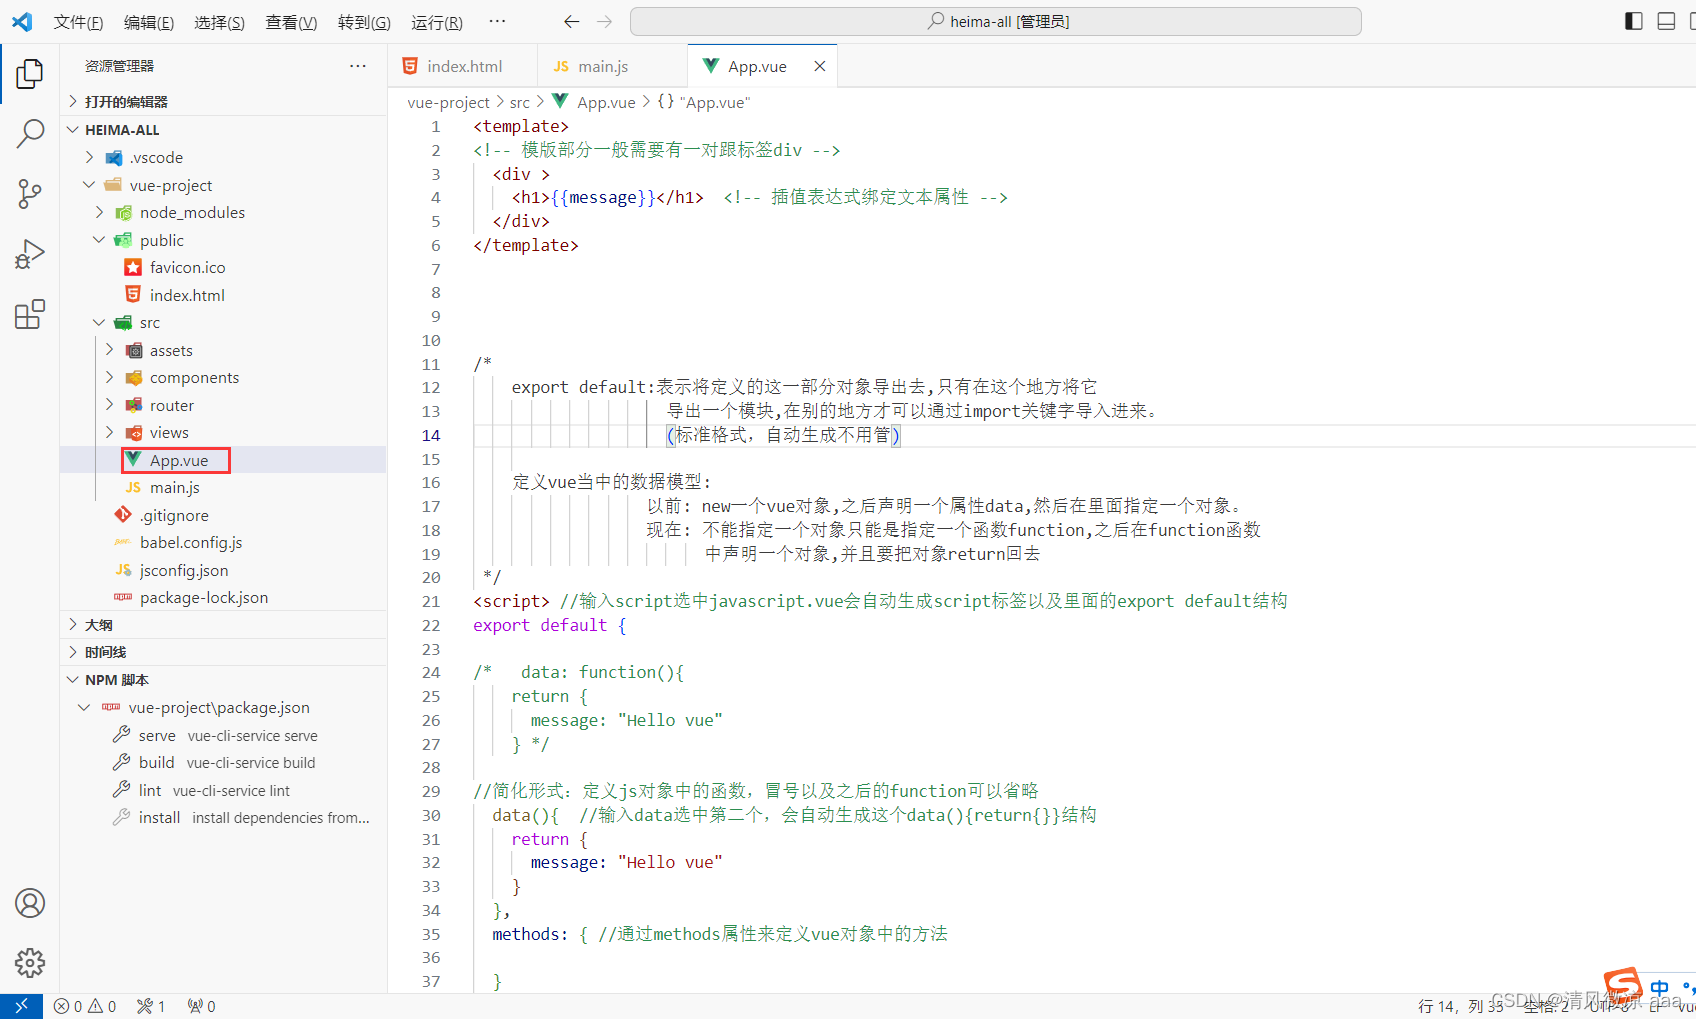Click line number 22 in the gutter
This screenshot has width=1696, height=1019.
431,625
